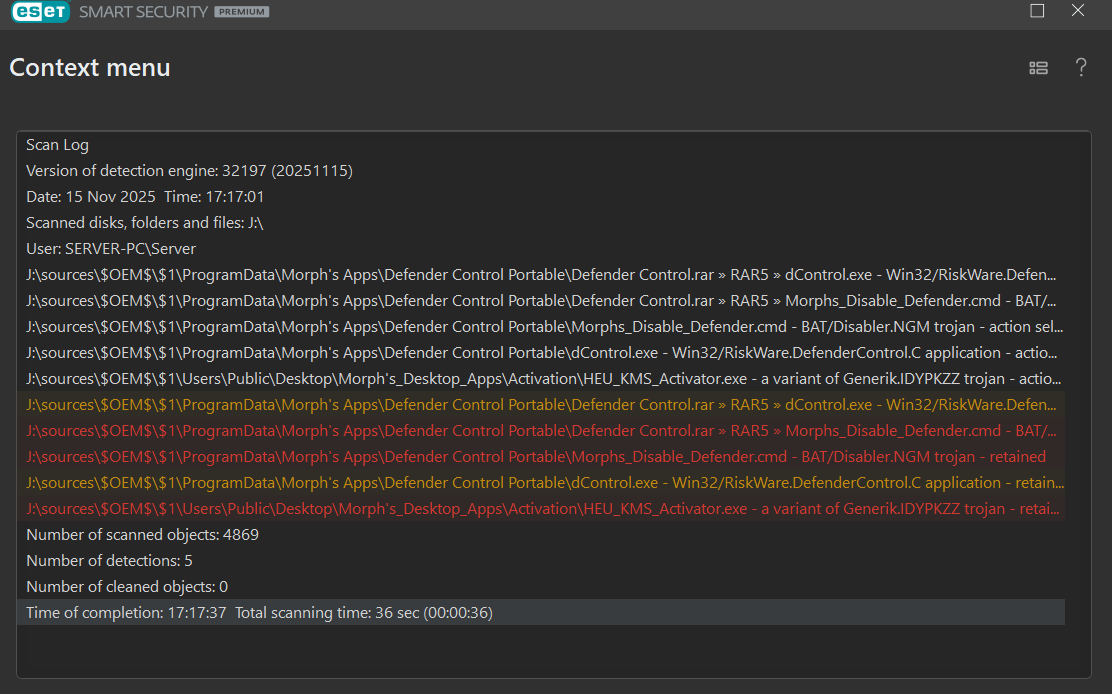Click the list view icon beside help
This screenshot has width=1112, height=694.
1038,68
